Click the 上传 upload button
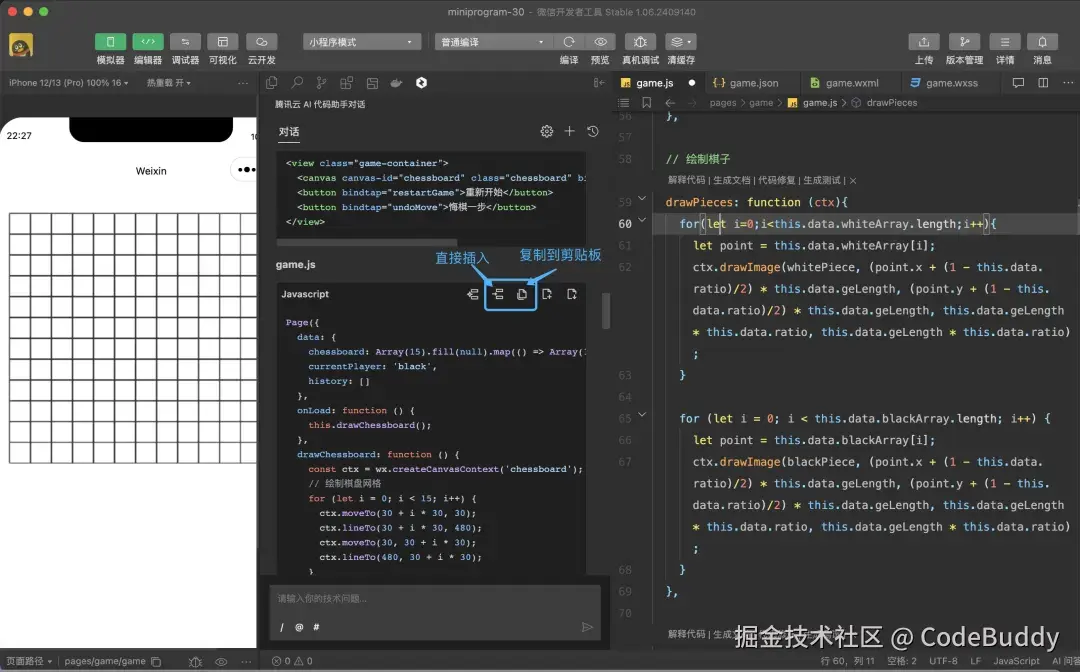 [924, 42]
